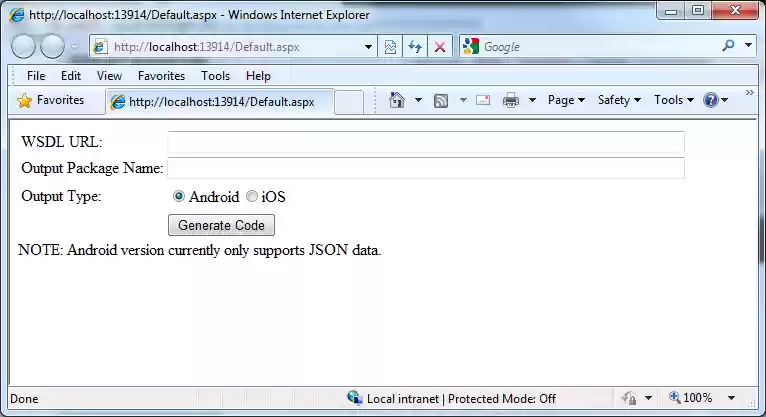Click the Generate Code button
The height and width of the screenshot is (417, 766).
[x=221, y=225]
